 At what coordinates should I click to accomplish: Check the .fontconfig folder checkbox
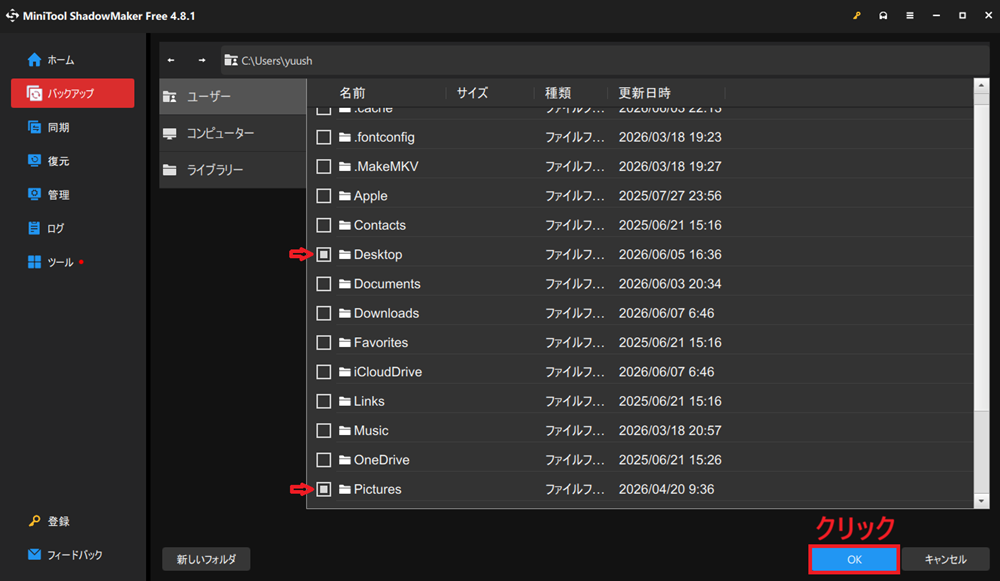[x=324, y=137]
